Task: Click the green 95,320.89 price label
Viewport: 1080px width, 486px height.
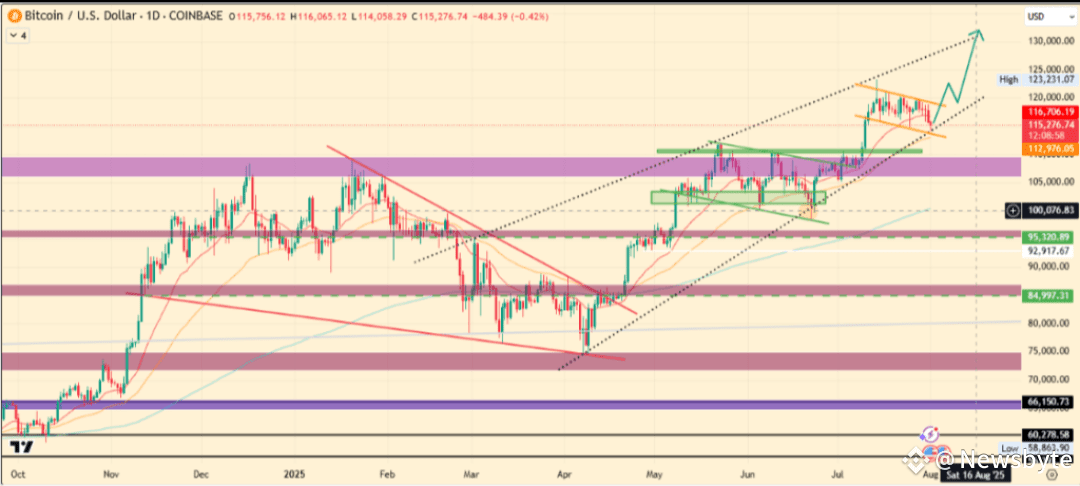Action: tap(1051, 236)
